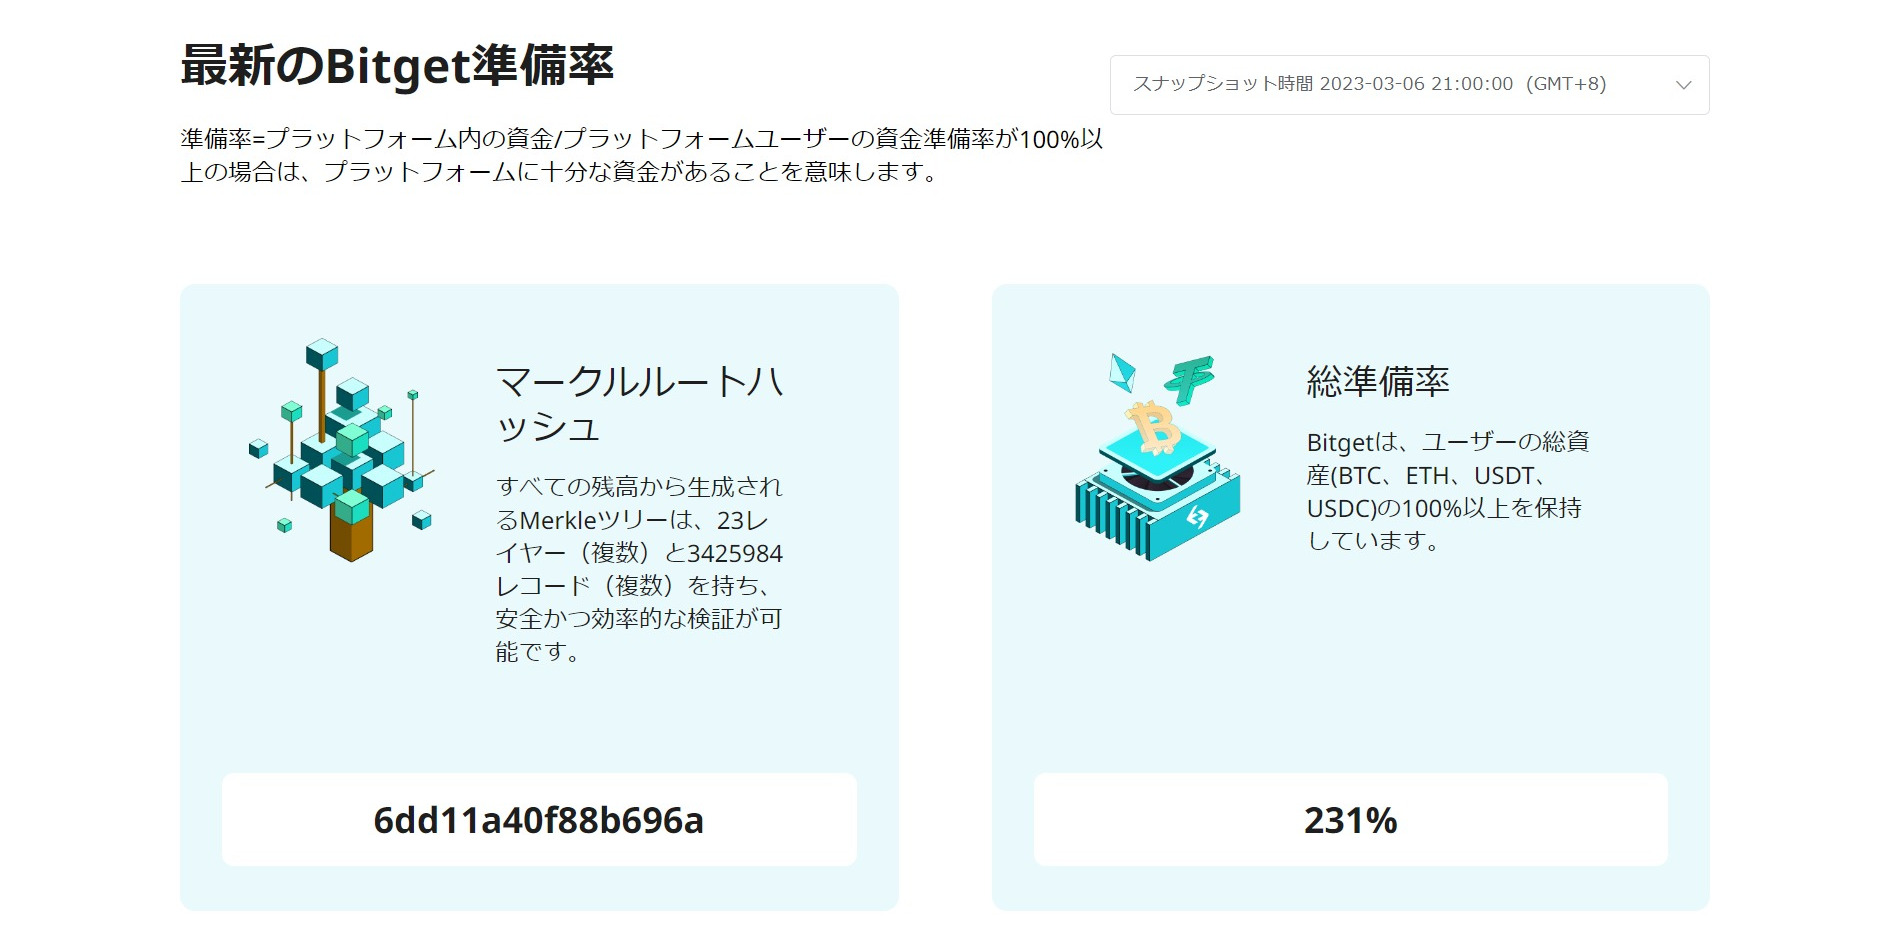Click the total reserve description mentioning BTC, ETH, USDT
This screenshot has width=1890, height=942.
1448,491
